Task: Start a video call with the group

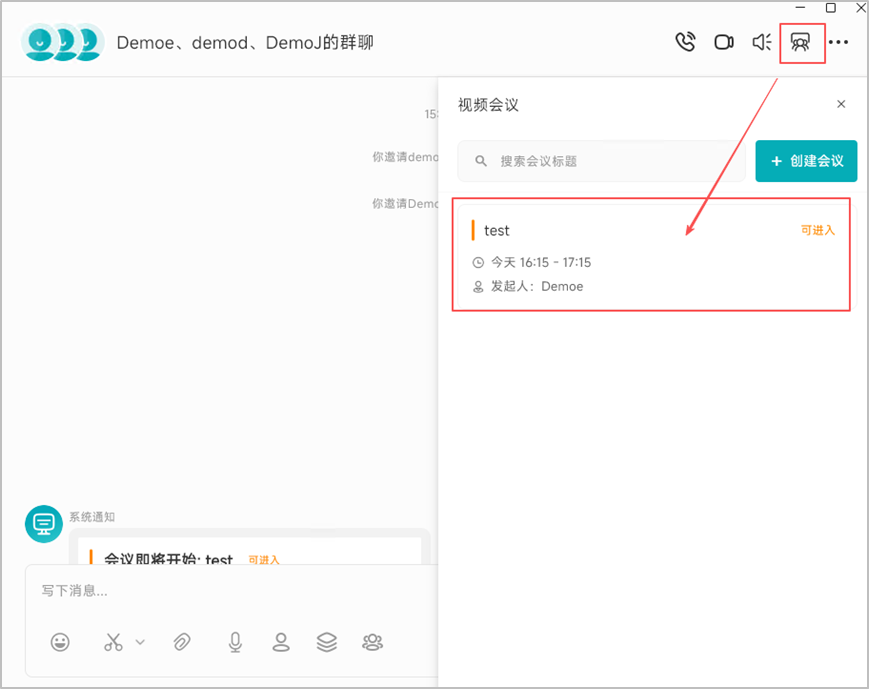Action: [x=724, y=42]
